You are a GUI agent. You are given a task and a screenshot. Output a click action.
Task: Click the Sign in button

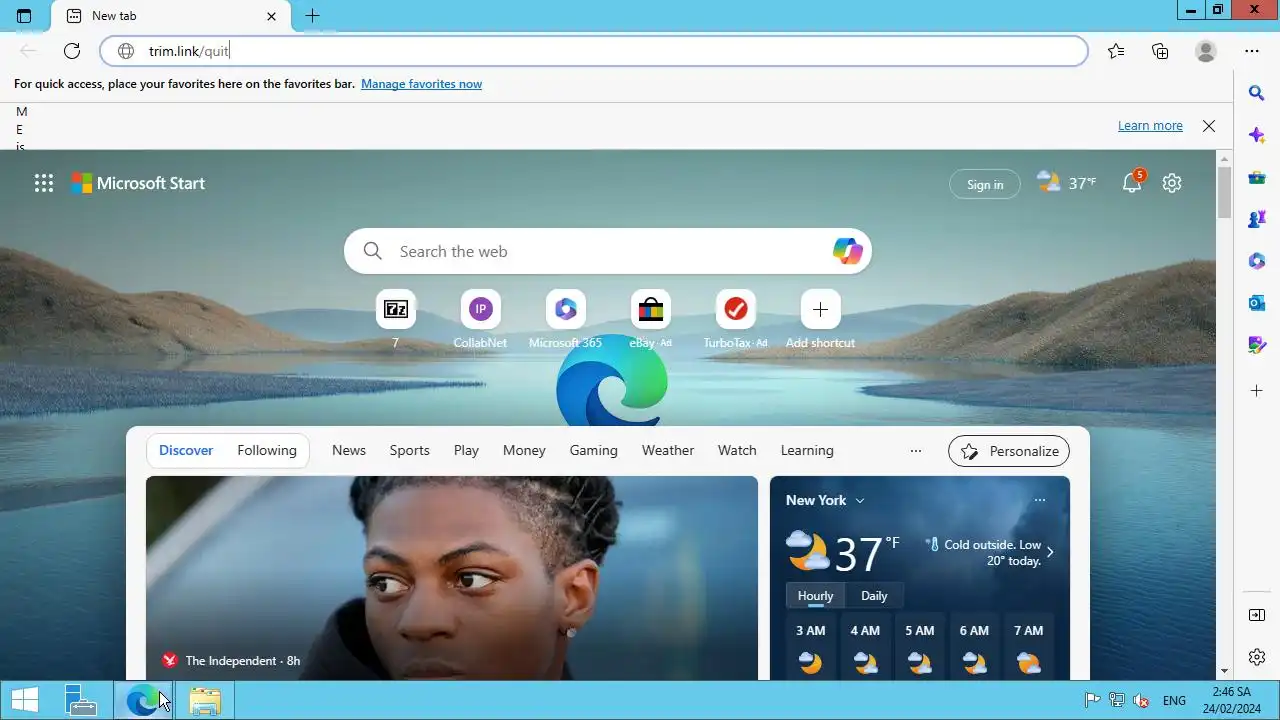tap(985, 184)
